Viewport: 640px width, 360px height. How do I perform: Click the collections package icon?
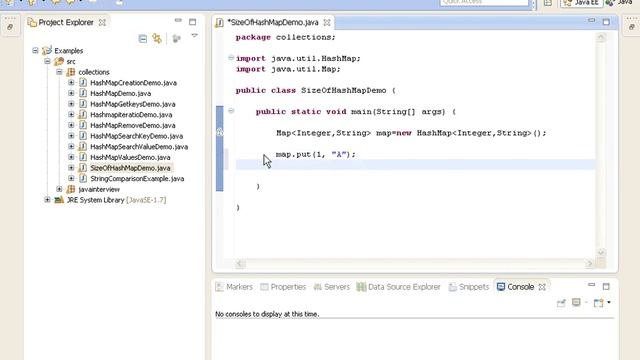coord(71,72)
